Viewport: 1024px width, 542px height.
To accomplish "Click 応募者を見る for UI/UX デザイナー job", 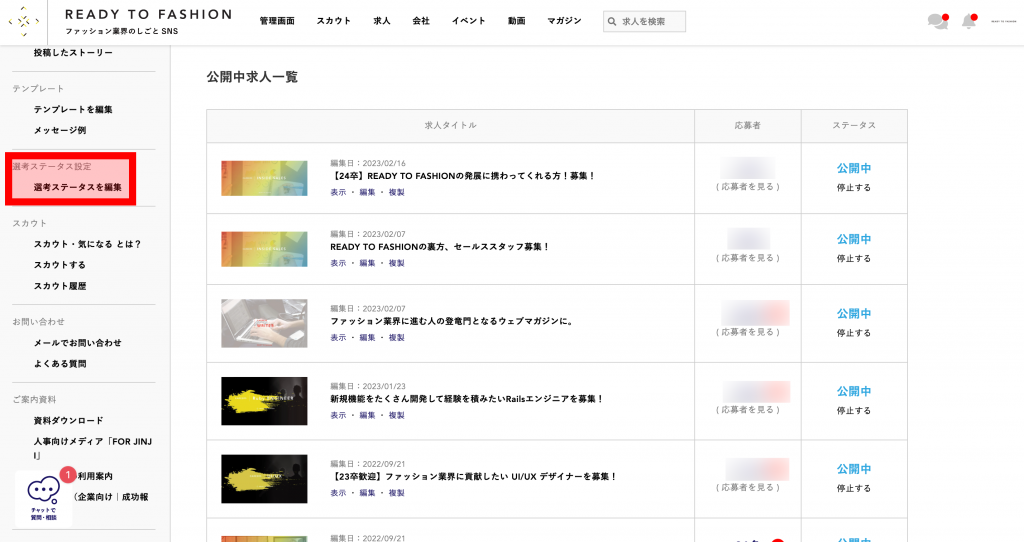I will pos(748,486).
